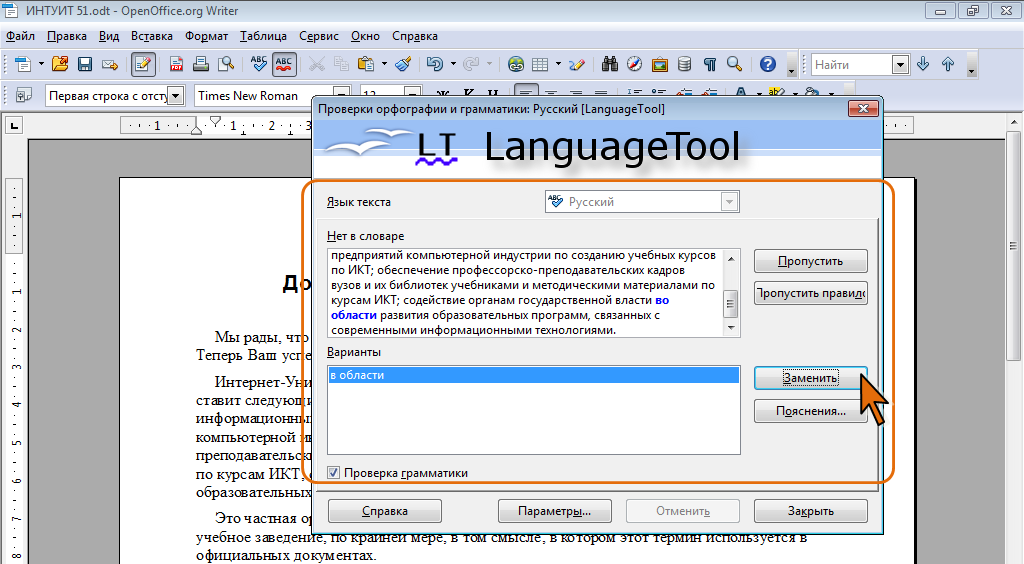Open the Gallery picture icon

coord(660,64)
